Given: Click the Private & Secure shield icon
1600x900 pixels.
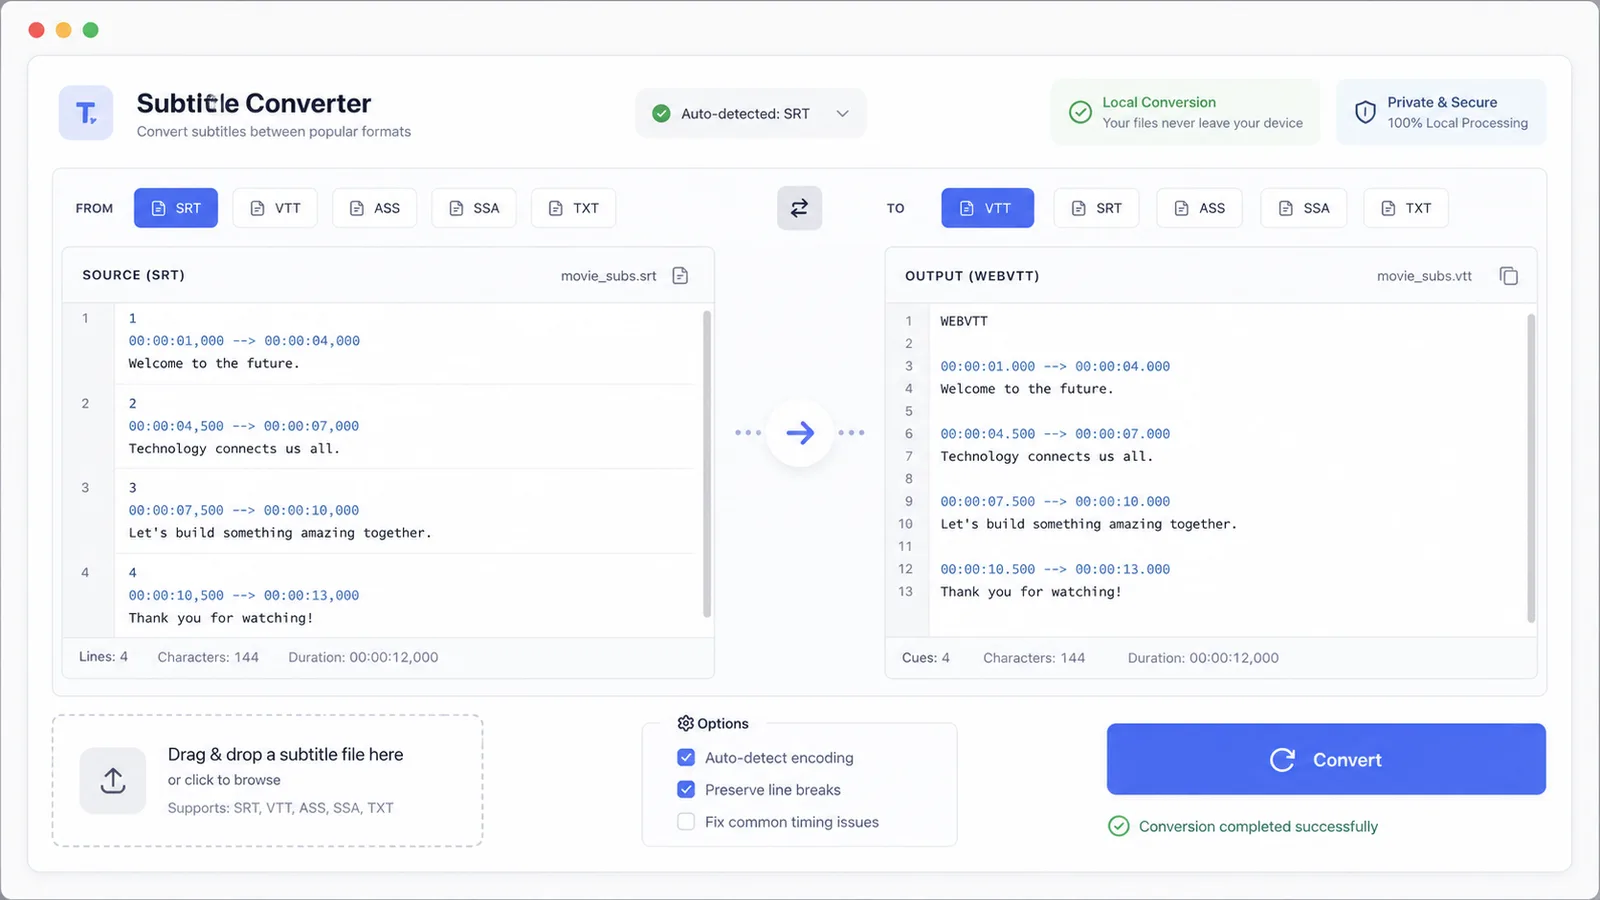Looking at the screenshot, I should coord(1365,112).
